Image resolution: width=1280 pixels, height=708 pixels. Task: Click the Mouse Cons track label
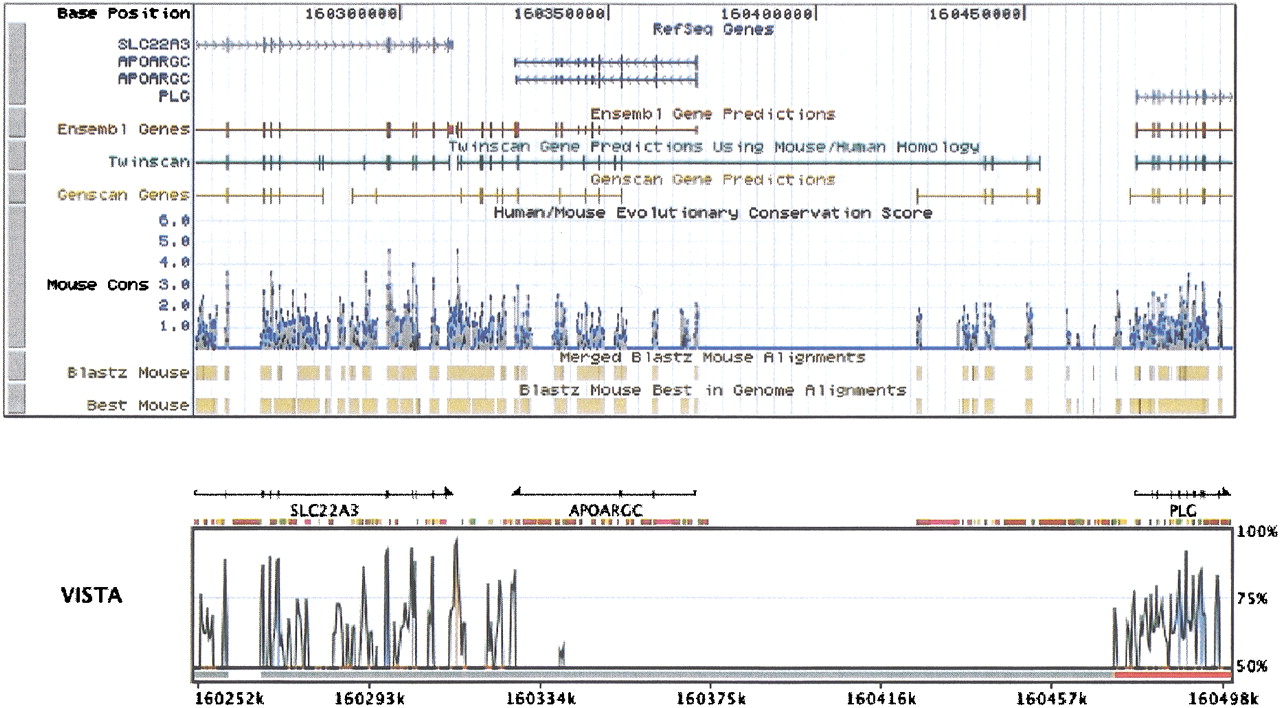coord(97,285)
